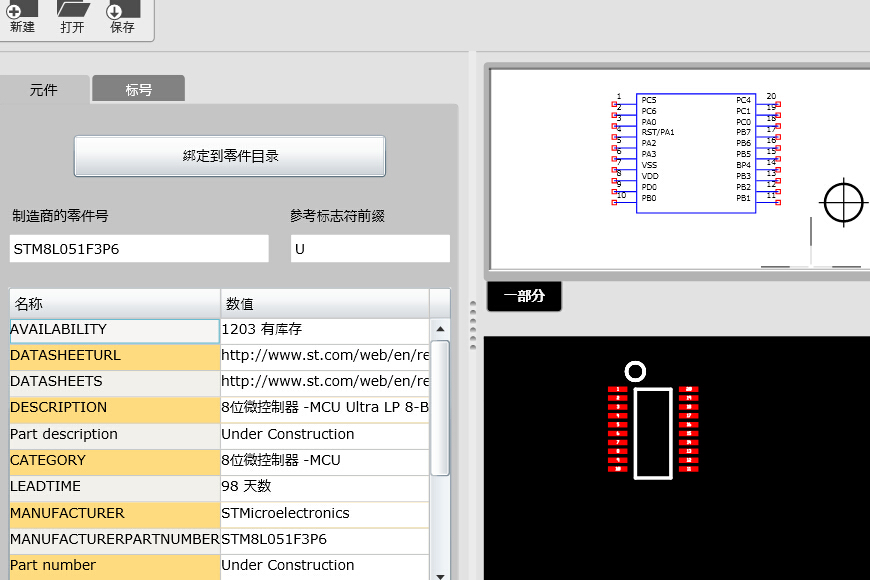The height and width of the screenshot is (580, 870).
Task: Select the DATASHEETURL row name
Action: point(115,357)
